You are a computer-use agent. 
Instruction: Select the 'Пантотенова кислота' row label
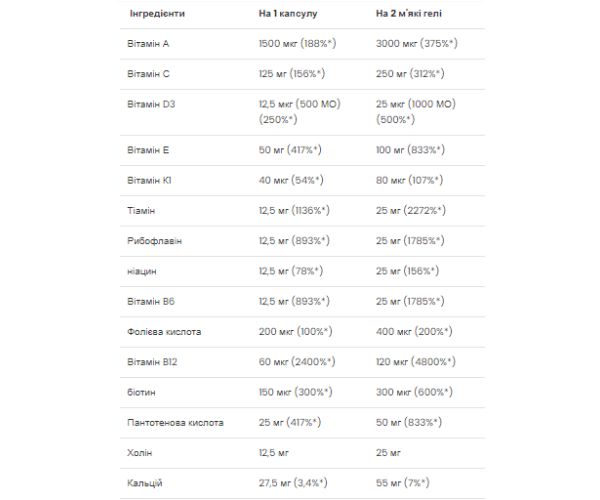pos(176,423)
